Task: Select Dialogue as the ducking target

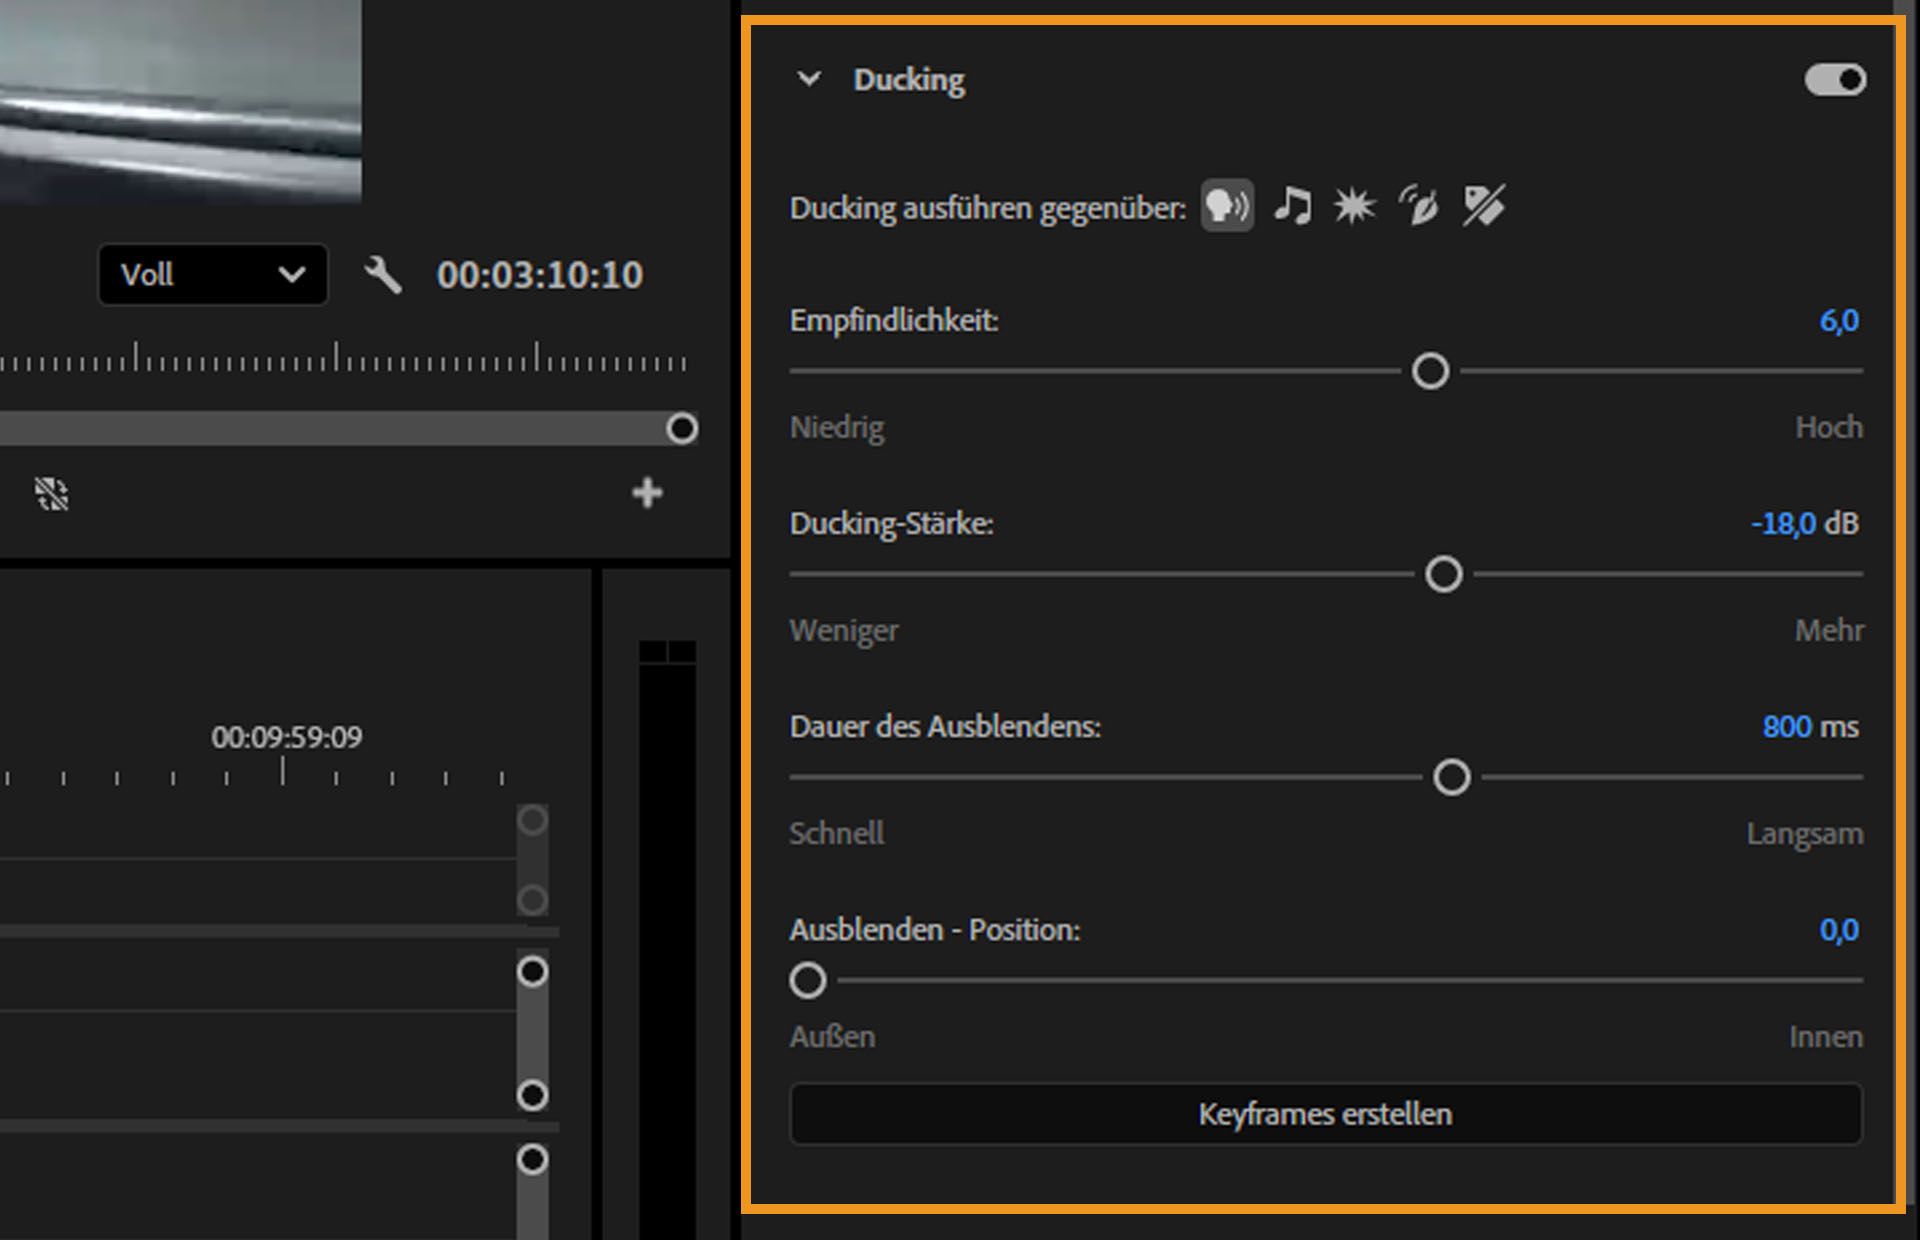Action: [x=1227, y=206]
